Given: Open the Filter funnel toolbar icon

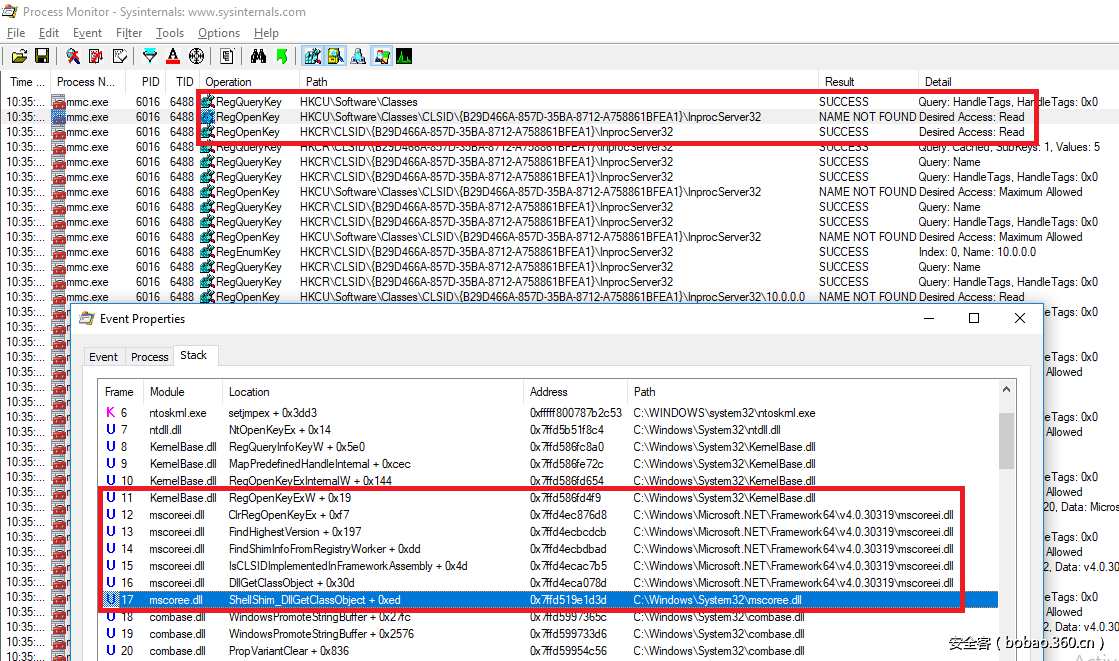Looking at the screenshot, I should click(x=150, y=56).
